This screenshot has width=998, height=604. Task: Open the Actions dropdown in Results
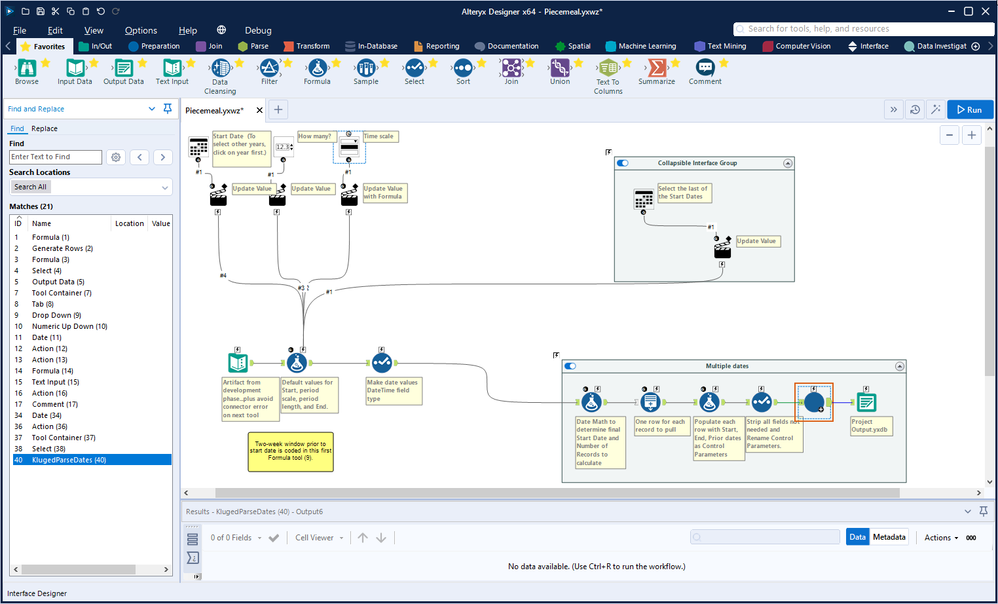coord(941,538)
